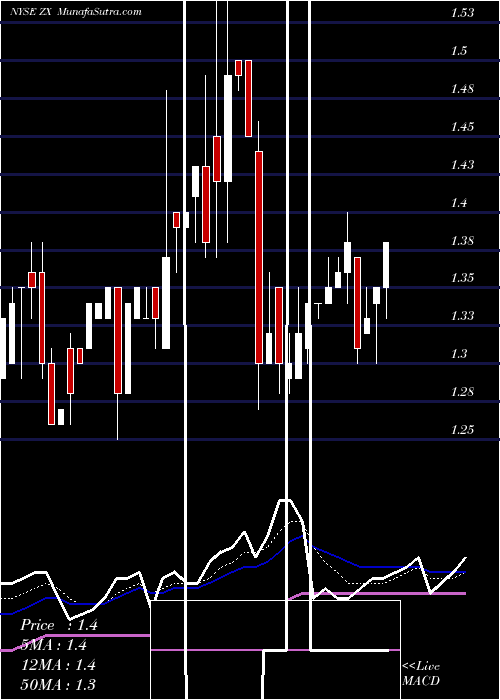Click the 'Price : 1.4' legend text
The height and width of the screenshot is (700, 500).
point(59,625)
